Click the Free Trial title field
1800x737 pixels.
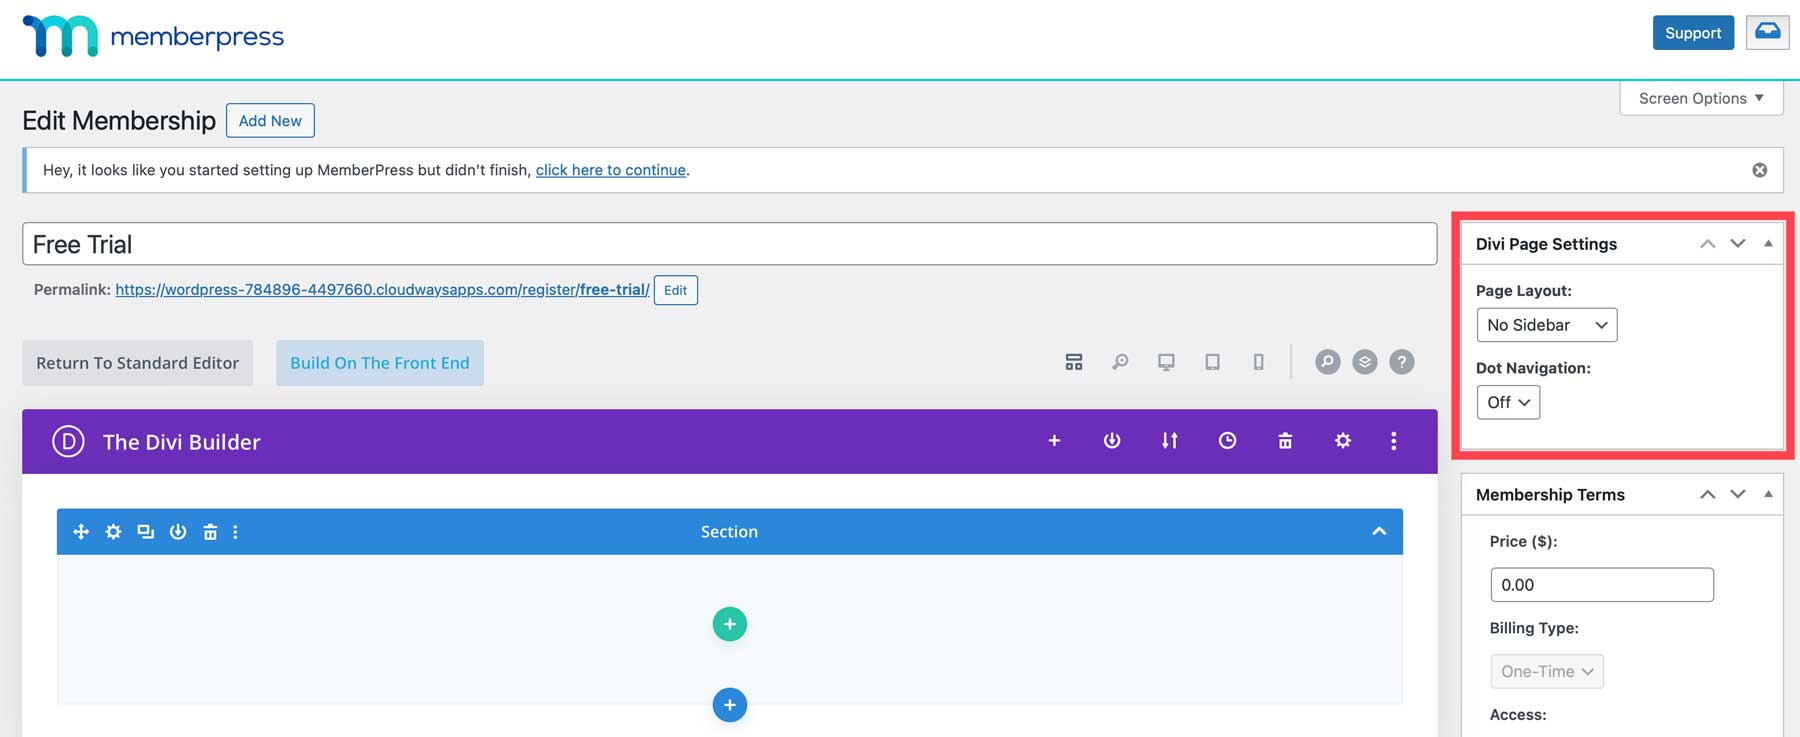730,244
